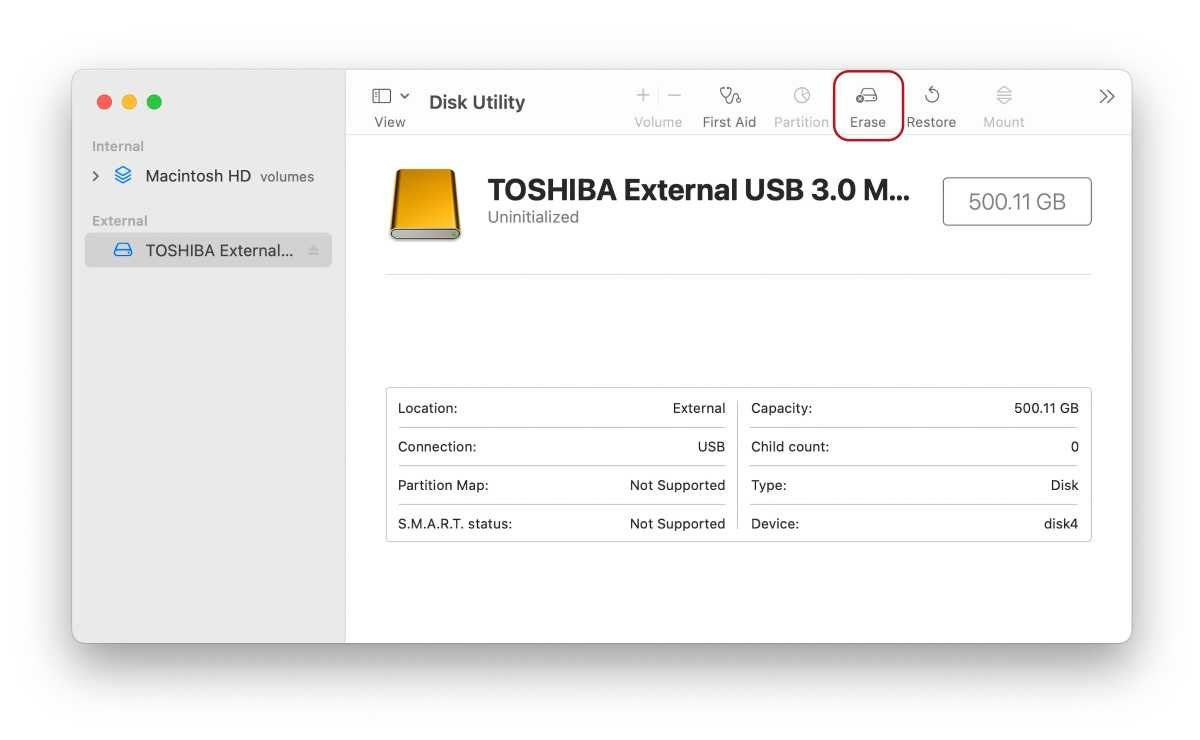Add a volume with plus icon
The width and height of the screenshot is (1200, 740).
click(x=643, y=95)
